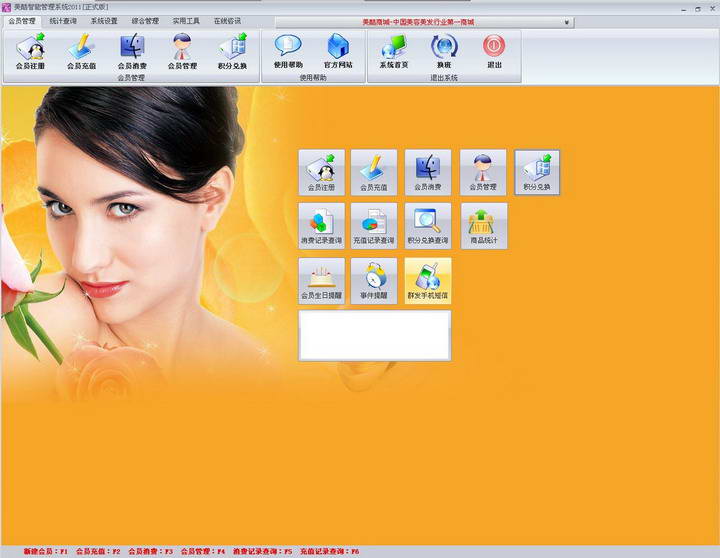The image size is (720, 558).
Task: Click 会员消费:F3 in the status bar
Action: pos(150,551)
